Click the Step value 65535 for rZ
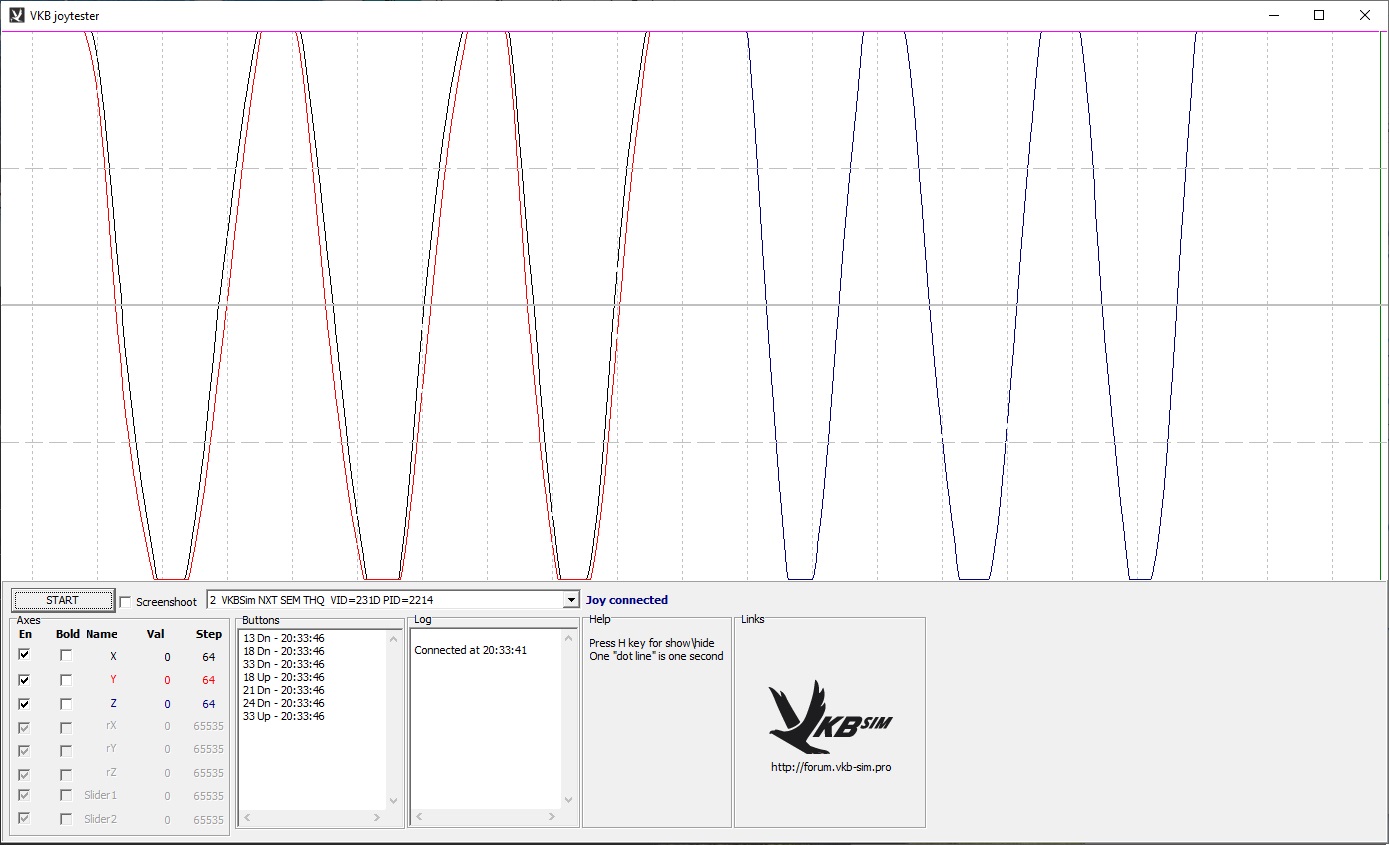This screenshot has height=845, width=1389. (x=208, y=773)
